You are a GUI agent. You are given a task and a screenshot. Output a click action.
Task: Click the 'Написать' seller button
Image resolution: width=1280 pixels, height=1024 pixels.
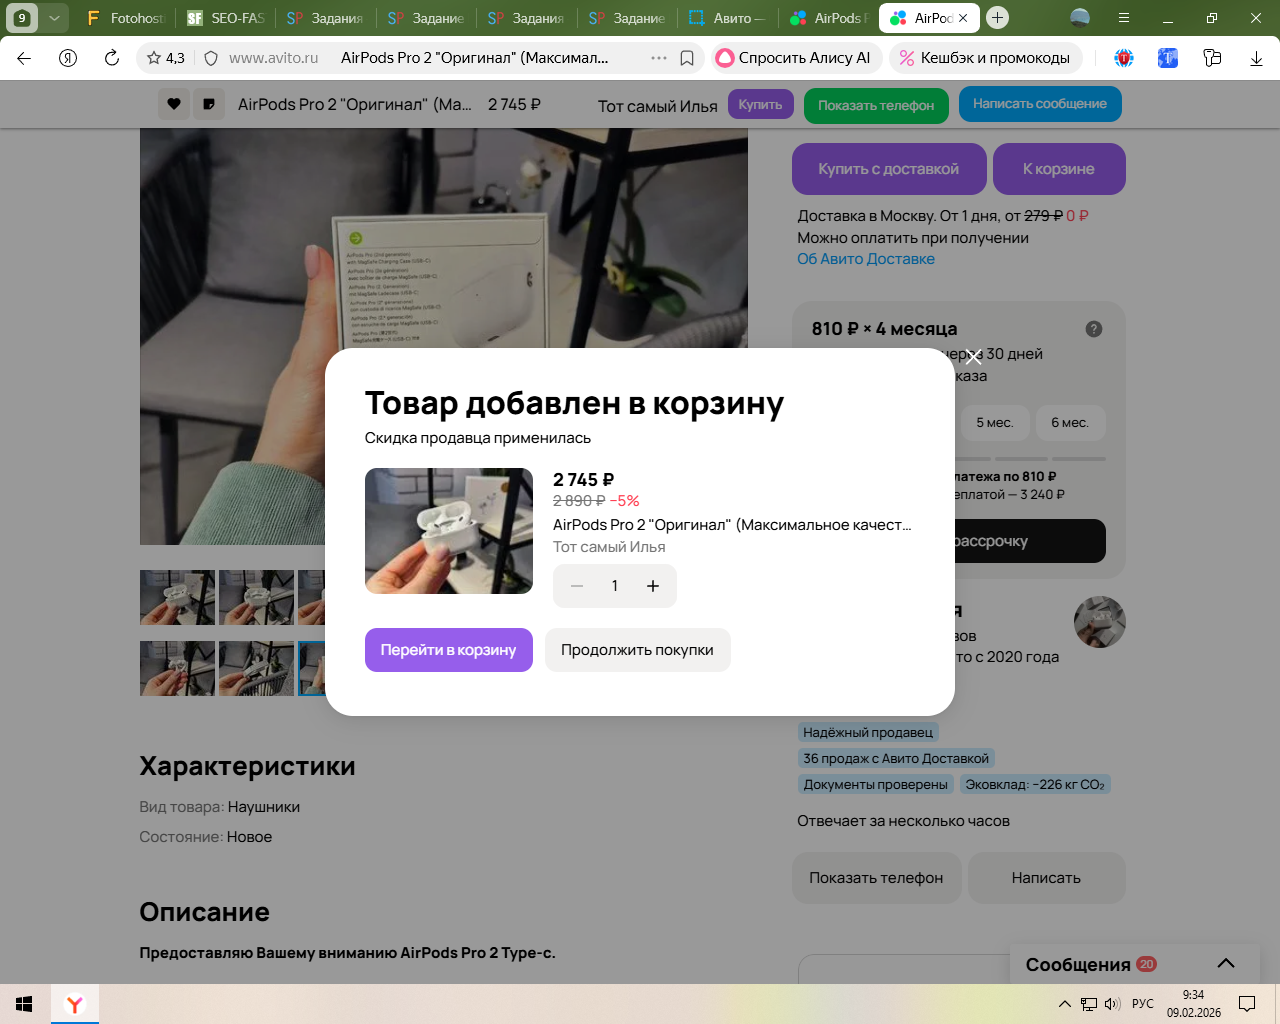[1047, 878]
